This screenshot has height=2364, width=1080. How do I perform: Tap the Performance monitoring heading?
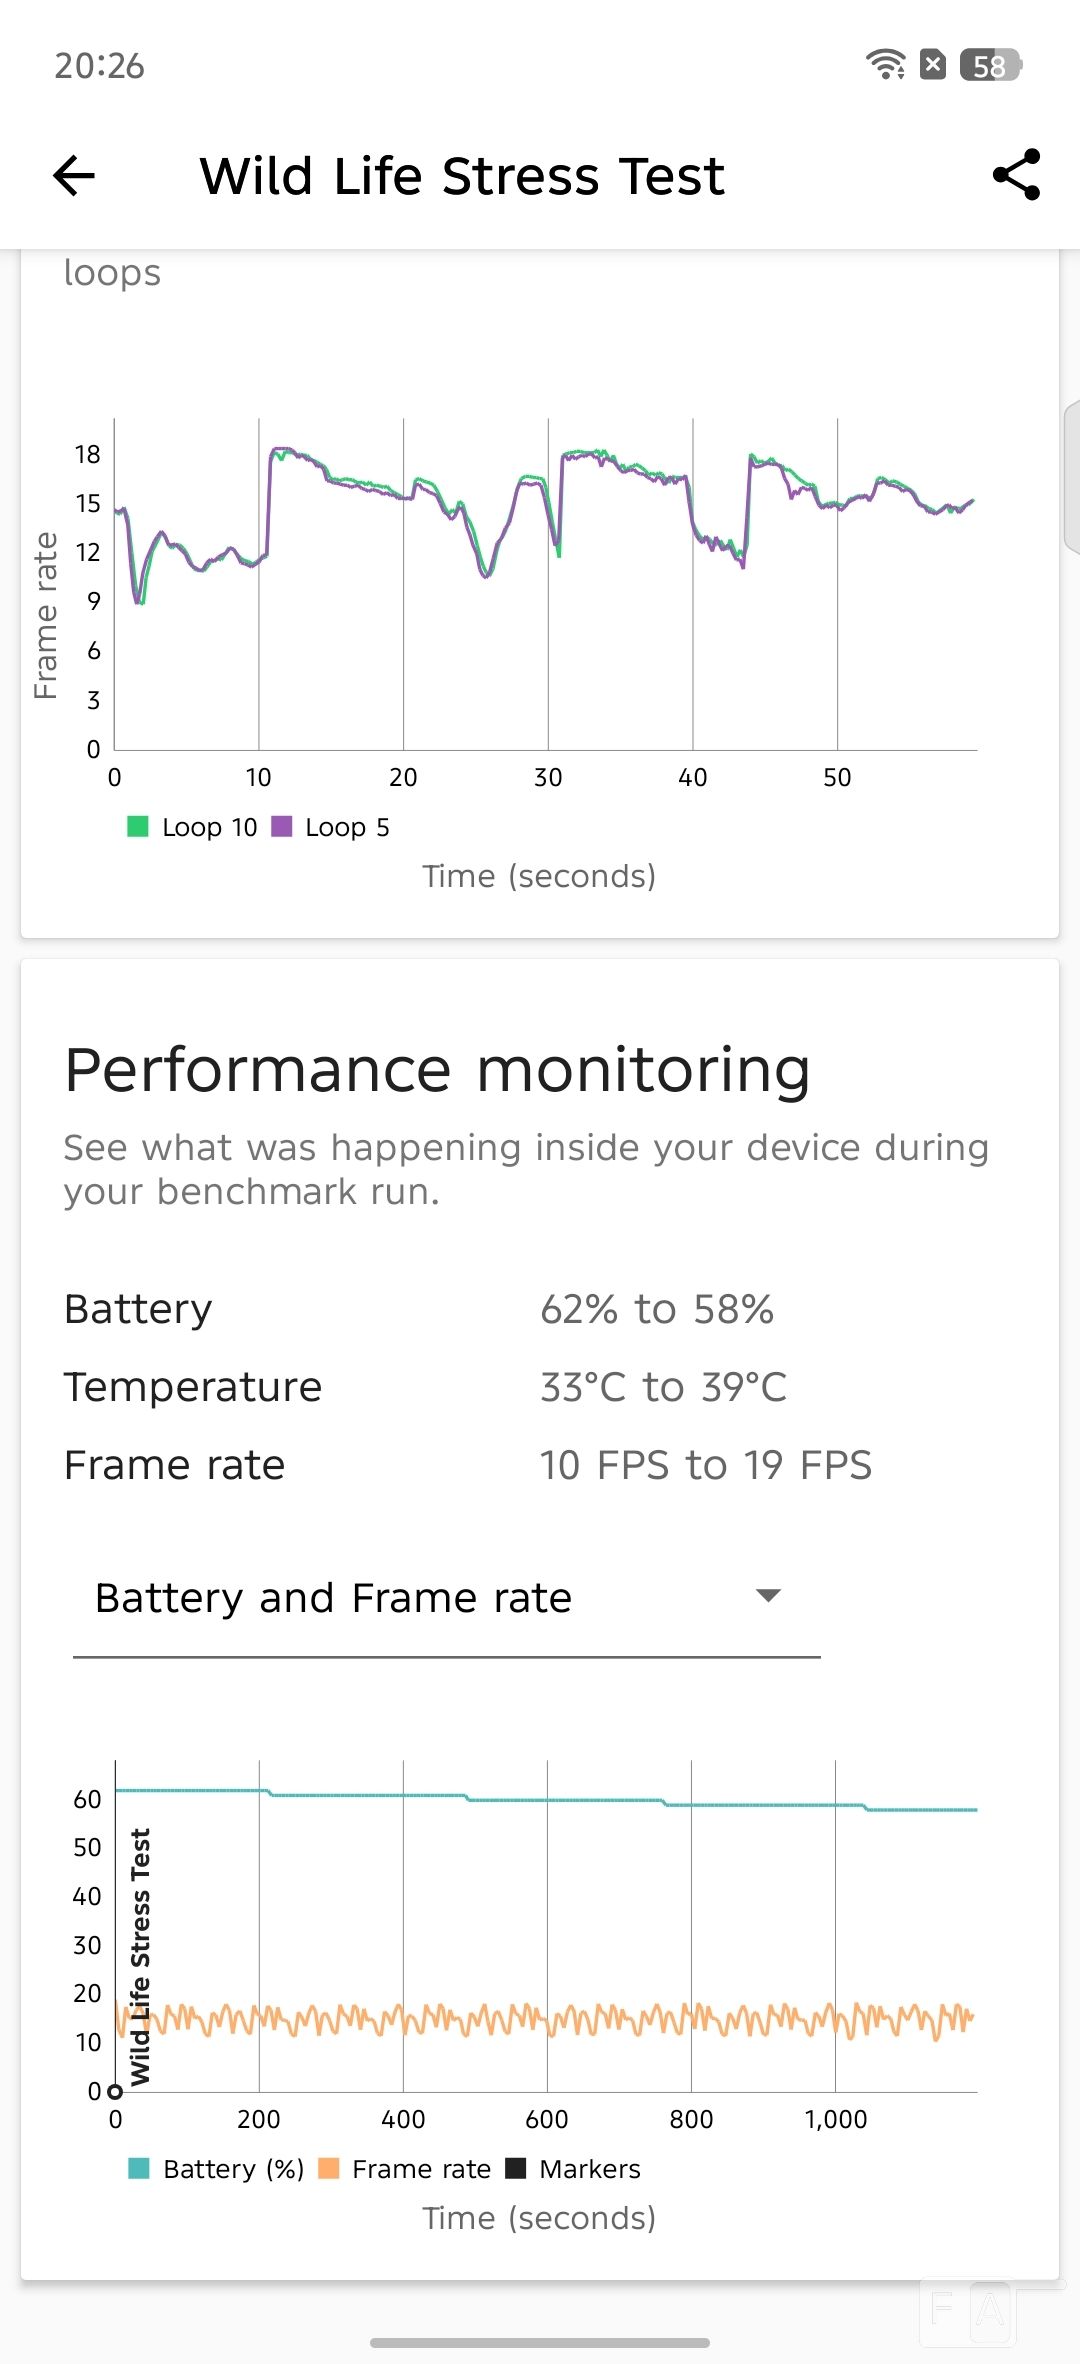(437, 1069)
